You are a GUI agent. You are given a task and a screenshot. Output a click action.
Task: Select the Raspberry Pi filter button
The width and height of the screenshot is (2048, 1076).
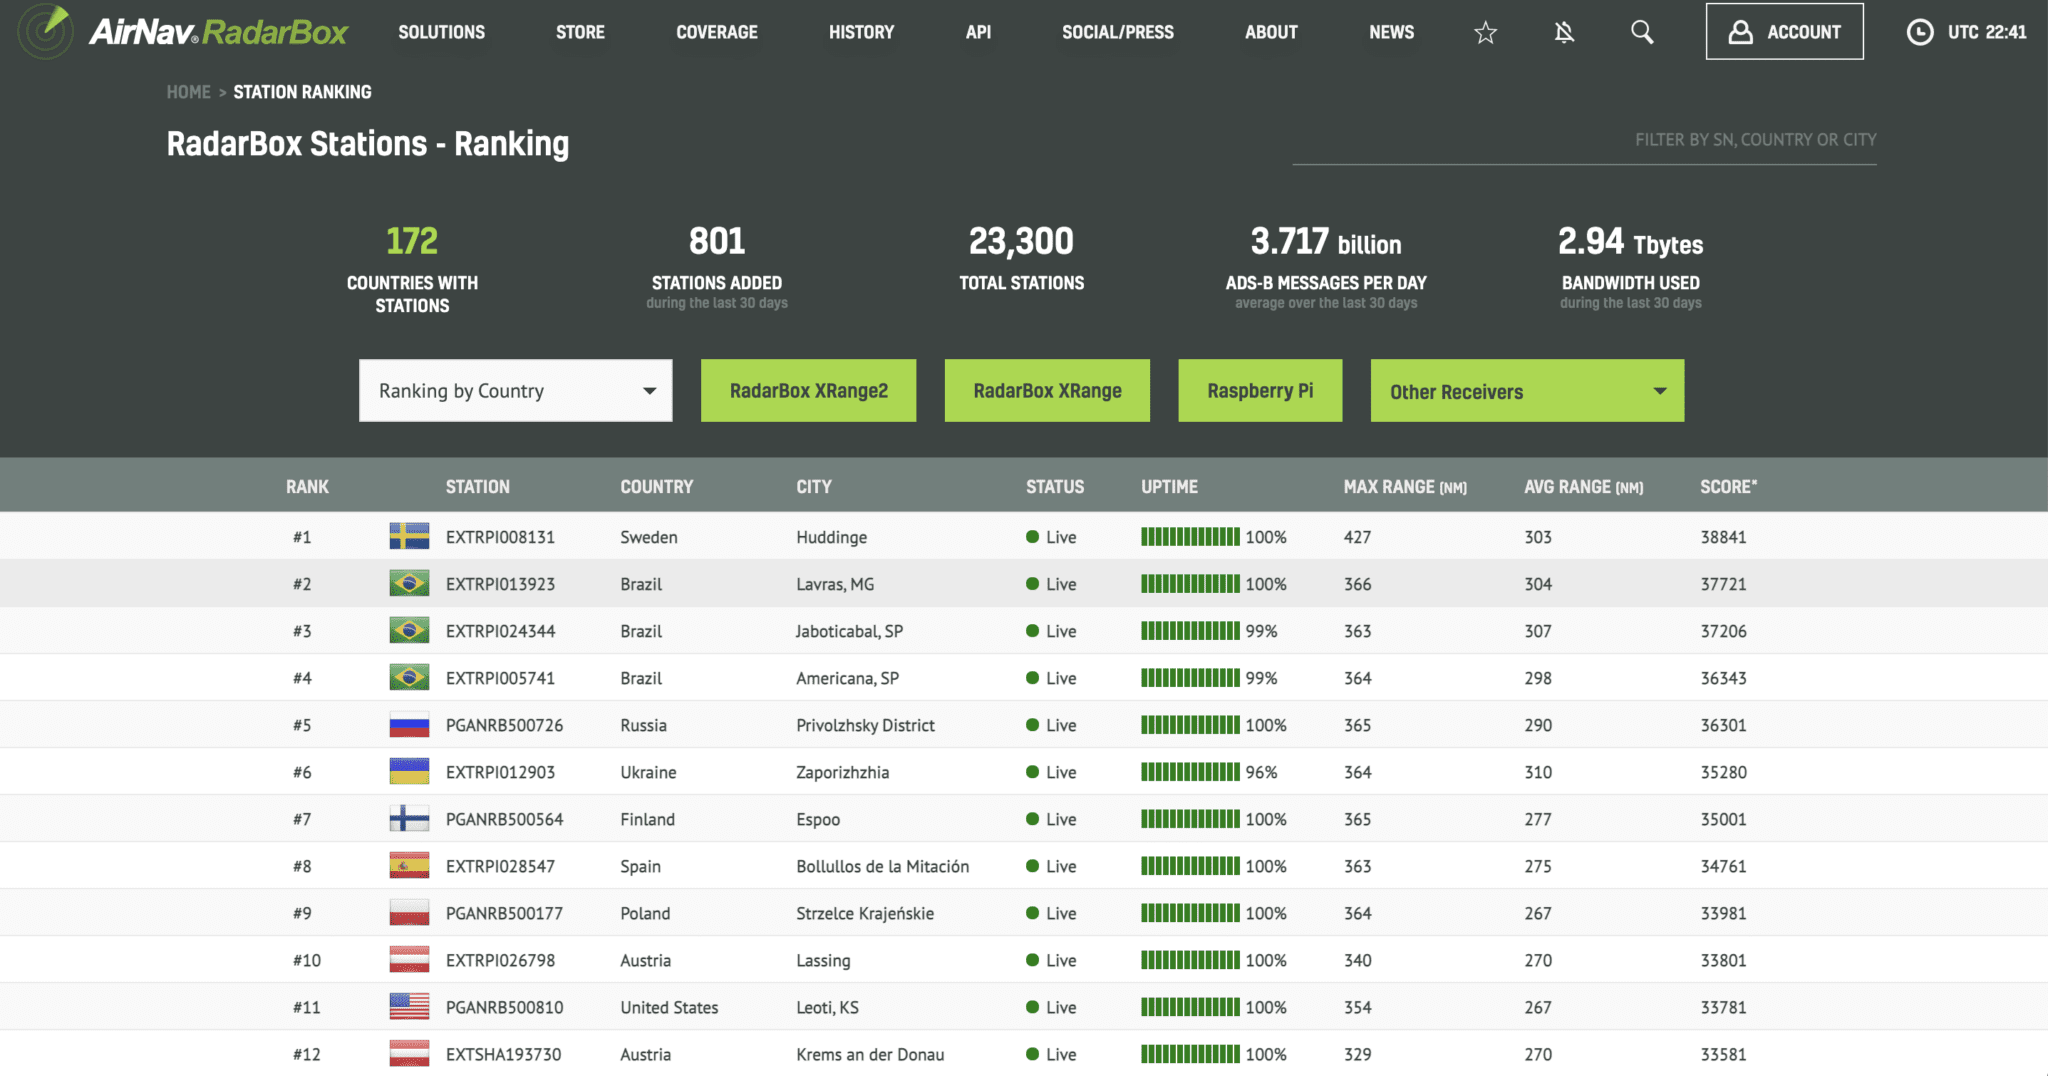tap(1259, 391)
